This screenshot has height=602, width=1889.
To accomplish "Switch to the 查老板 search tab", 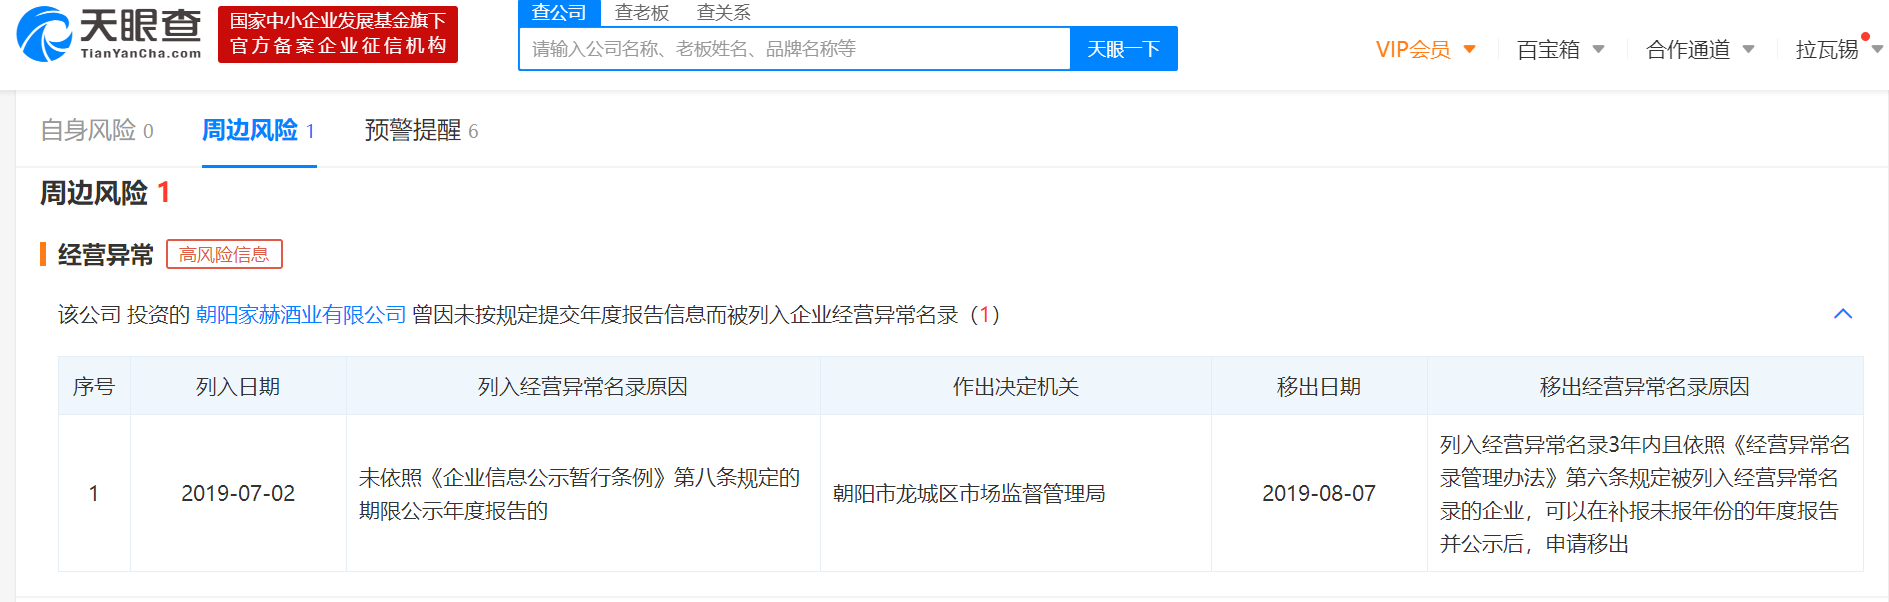I will coord(641,12).
